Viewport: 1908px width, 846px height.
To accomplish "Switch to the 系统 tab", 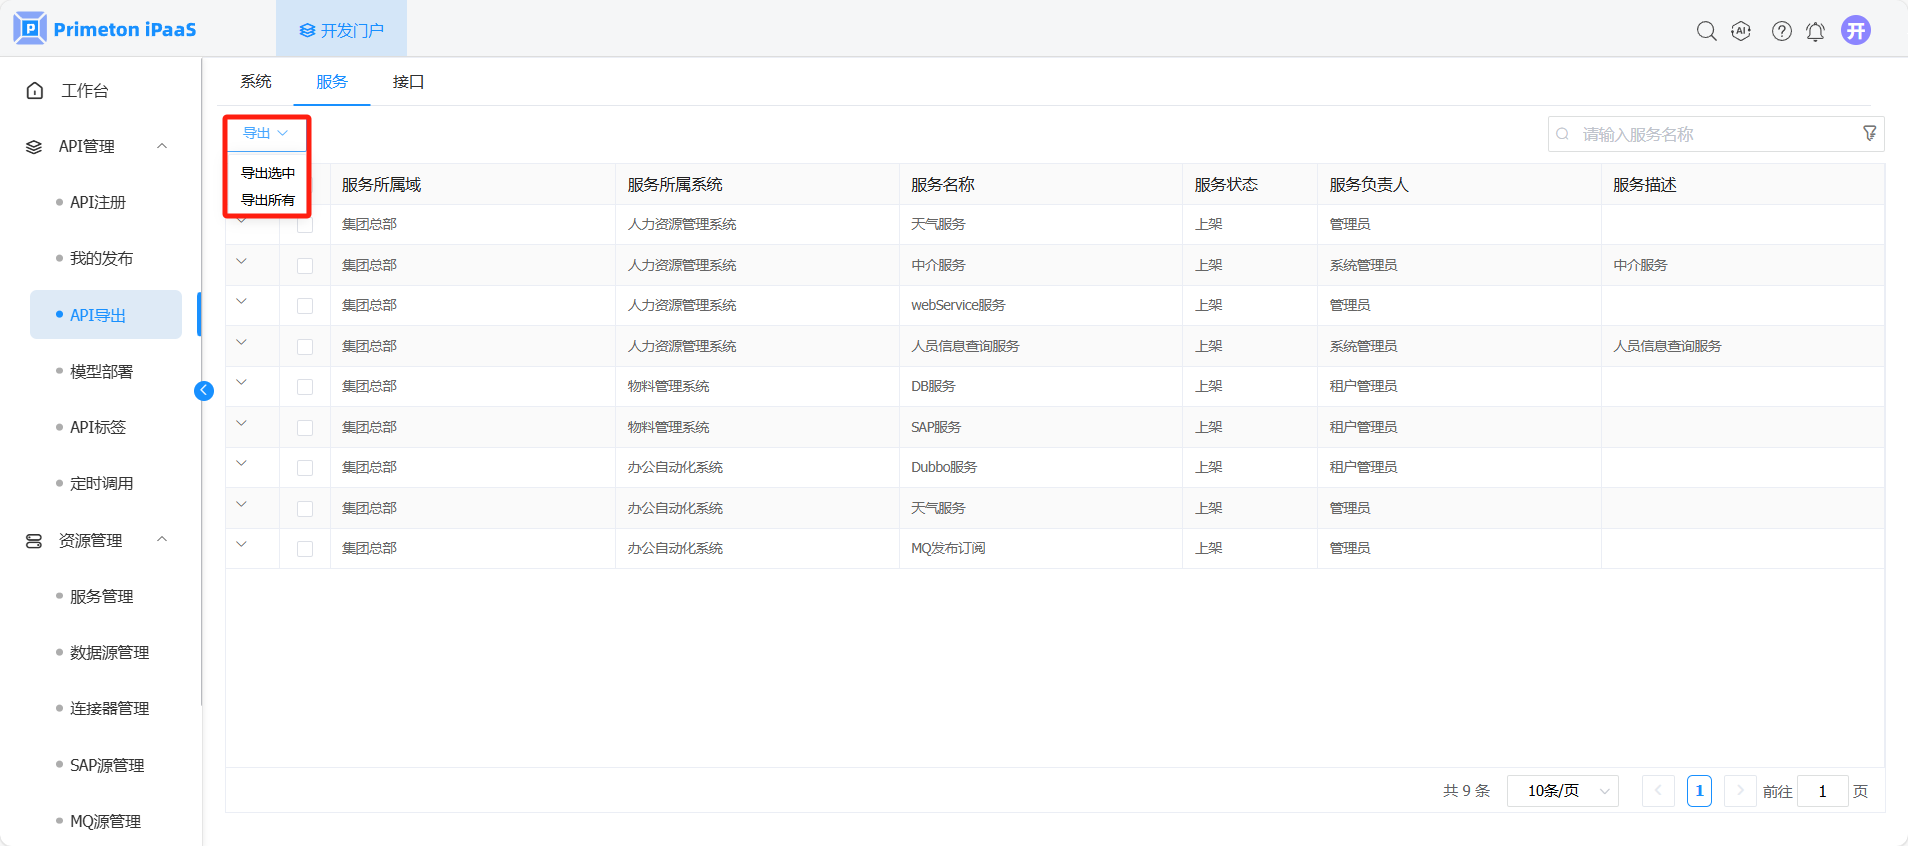I will [x=256, y=82].
